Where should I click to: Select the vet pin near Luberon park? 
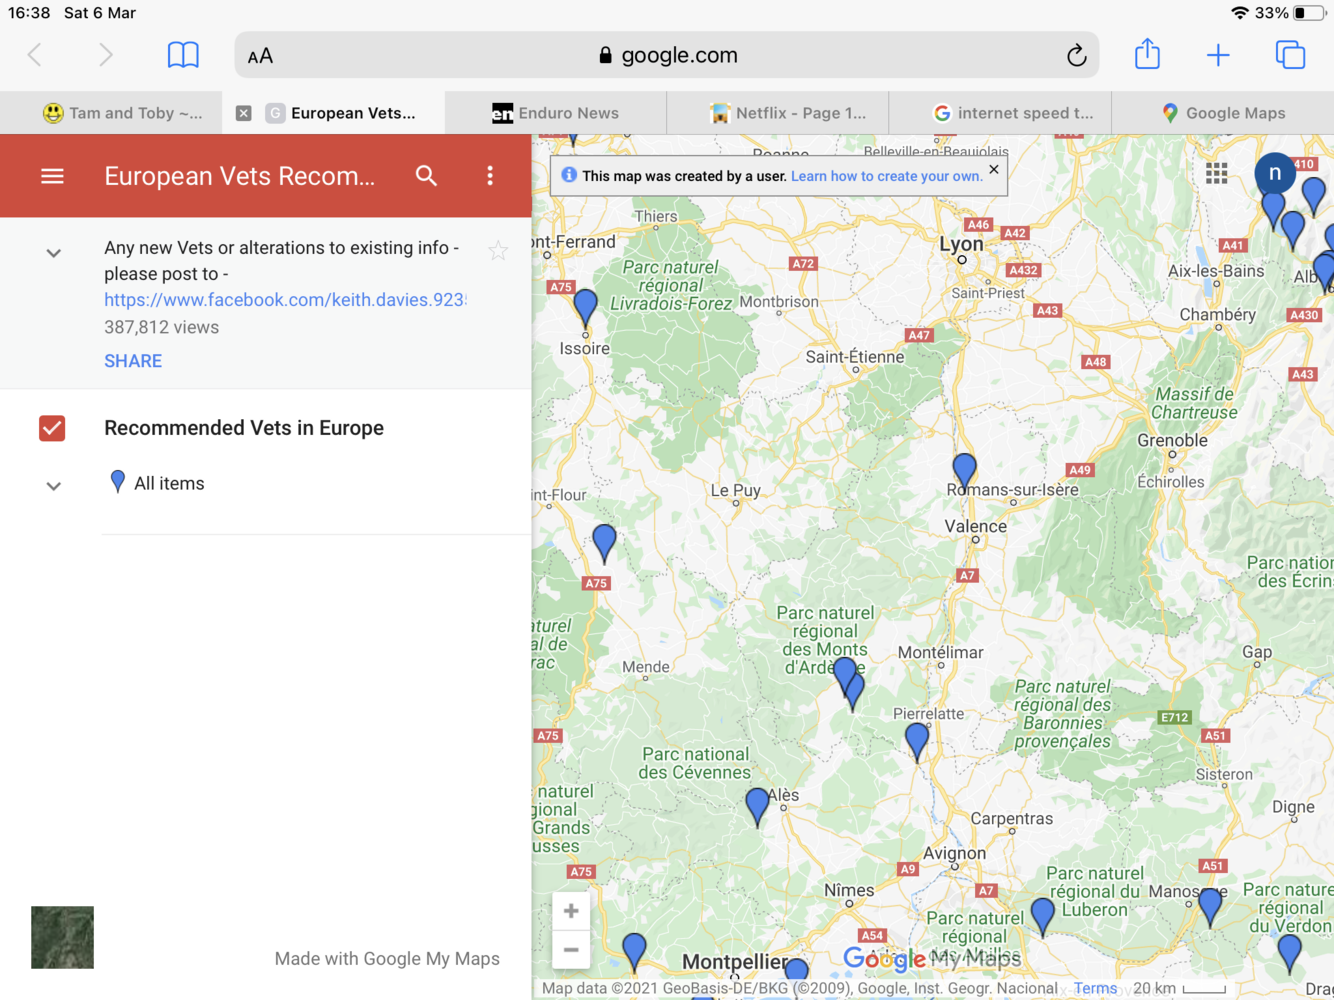(x=1042, y=915)
